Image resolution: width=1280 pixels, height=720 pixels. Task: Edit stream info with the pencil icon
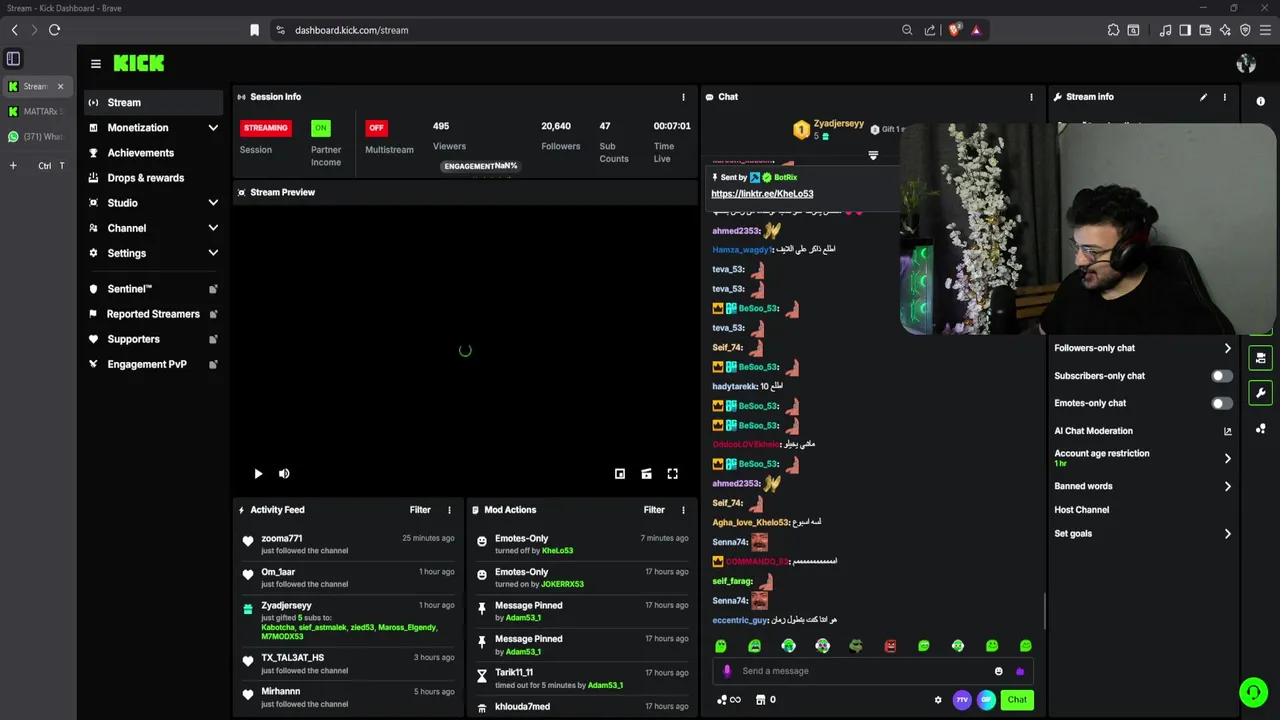click(x=1203, y=97)
